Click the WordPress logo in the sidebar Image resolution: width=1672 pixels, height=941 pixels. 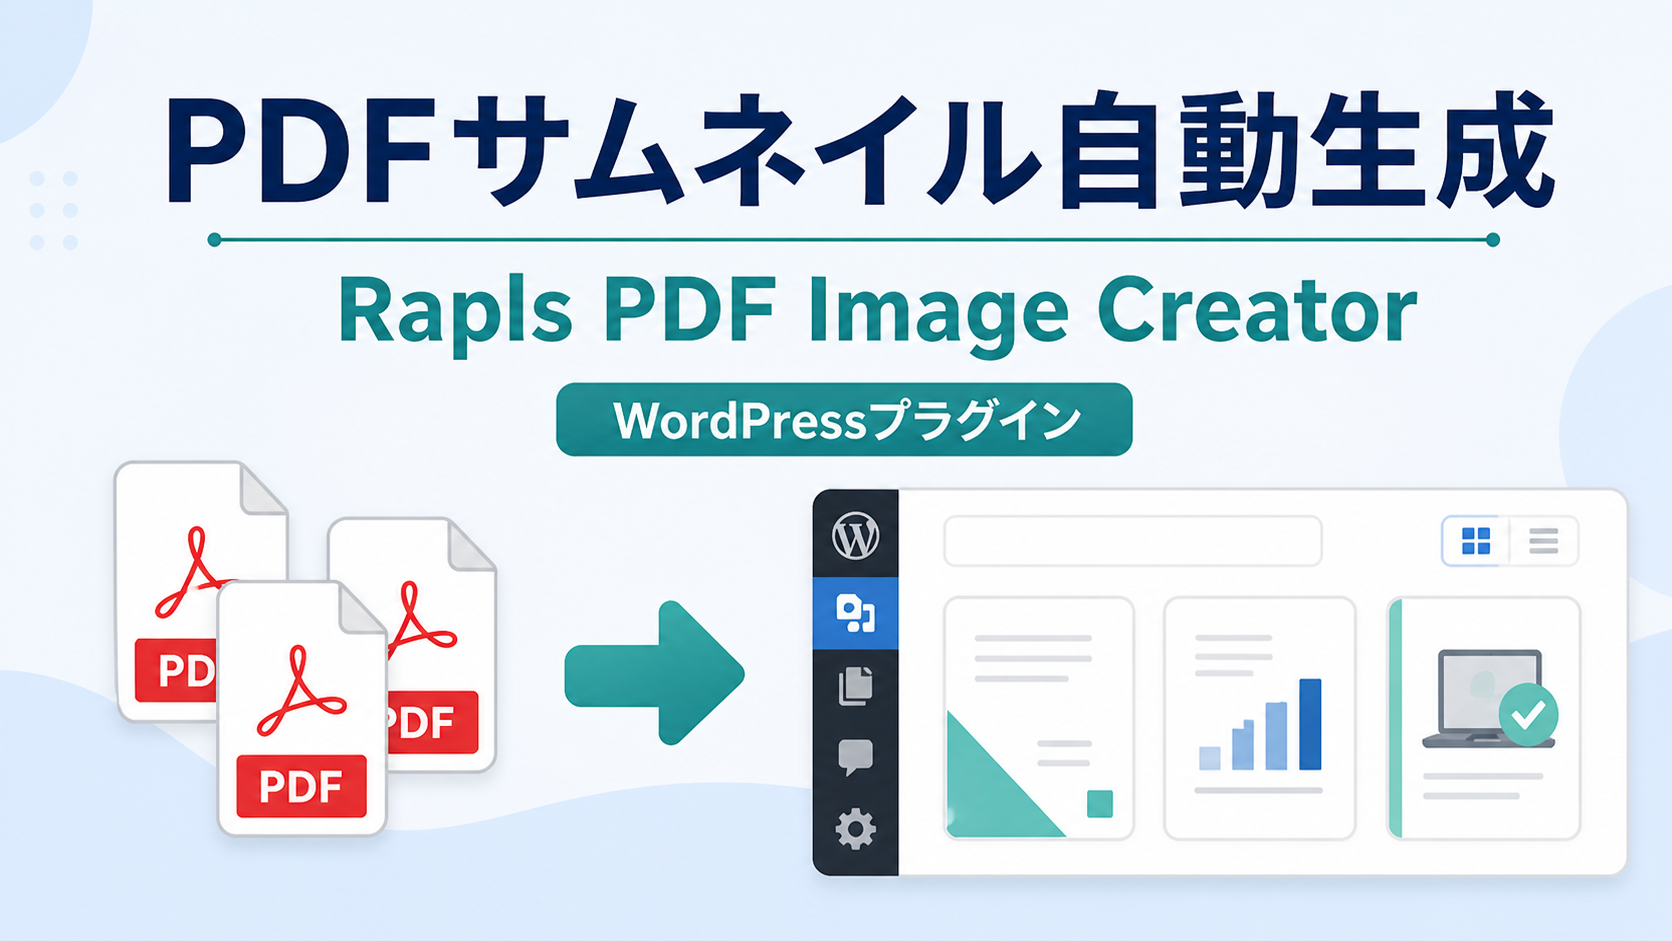point(855,536)
